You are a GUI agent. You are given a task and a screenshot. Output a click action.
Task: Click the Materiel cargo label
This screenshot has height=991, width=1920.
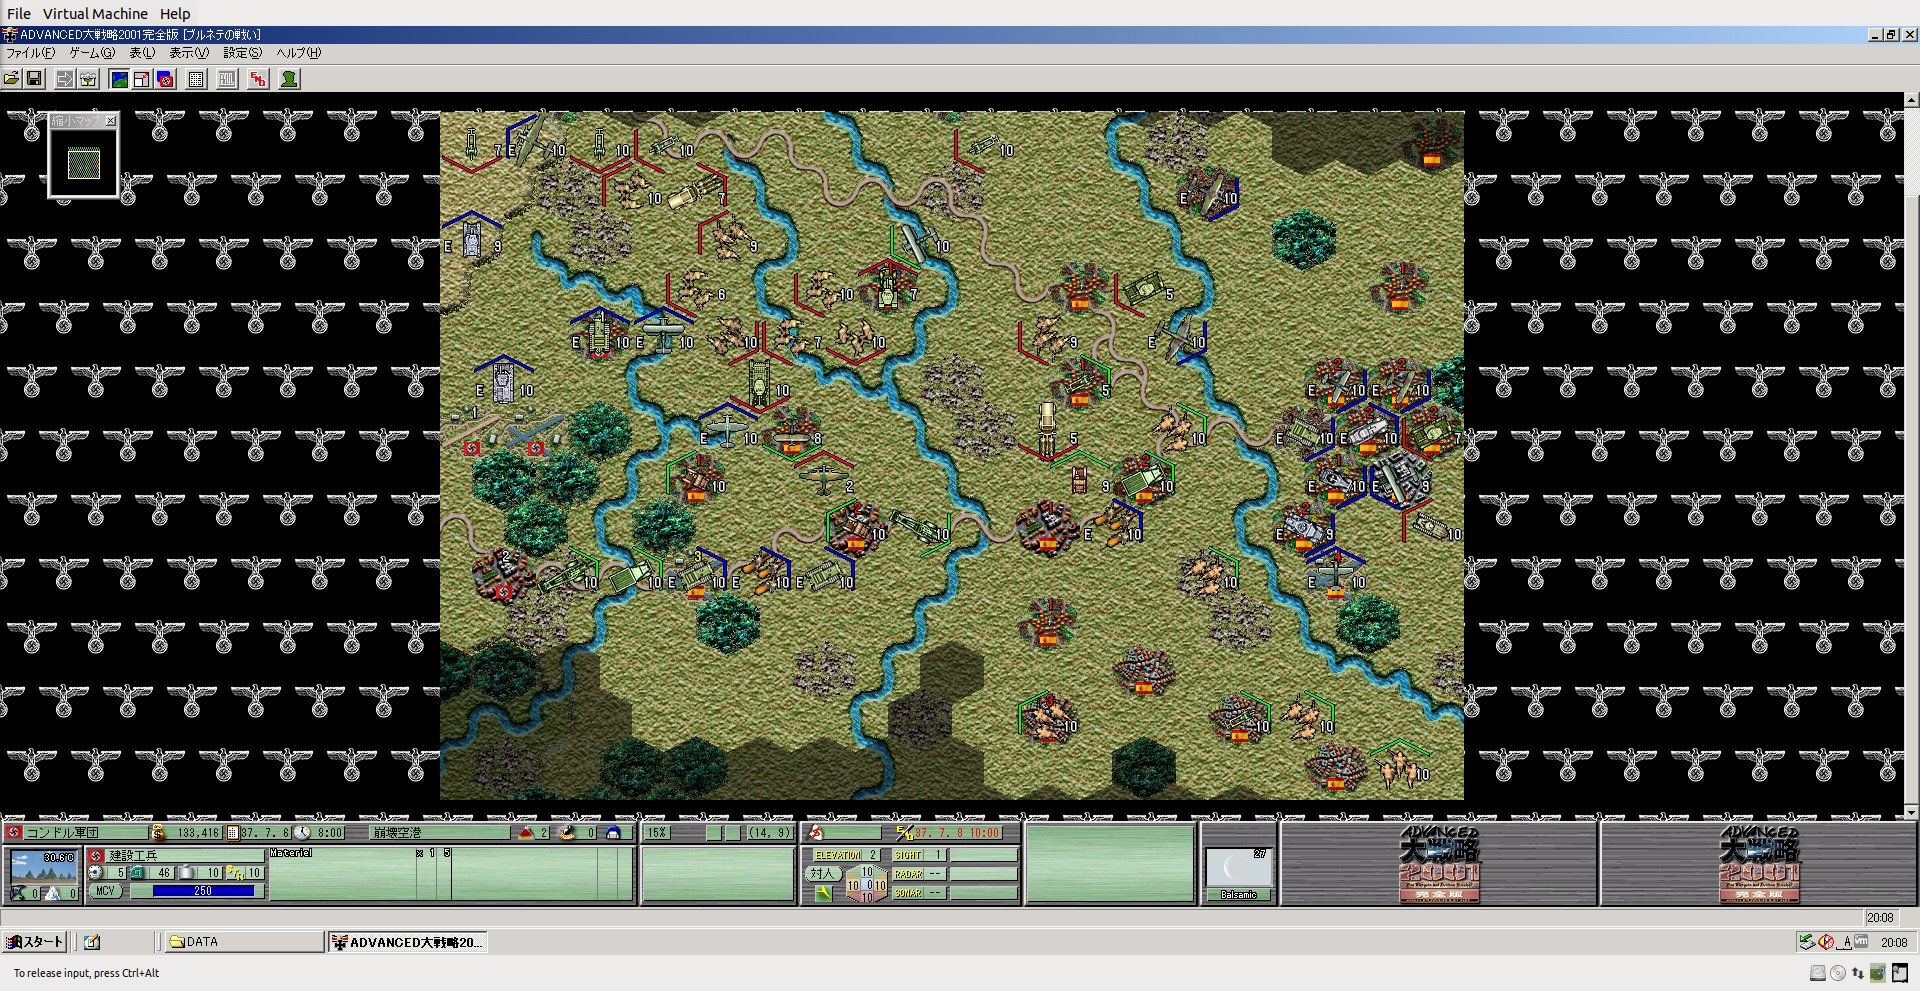point(291,853)
